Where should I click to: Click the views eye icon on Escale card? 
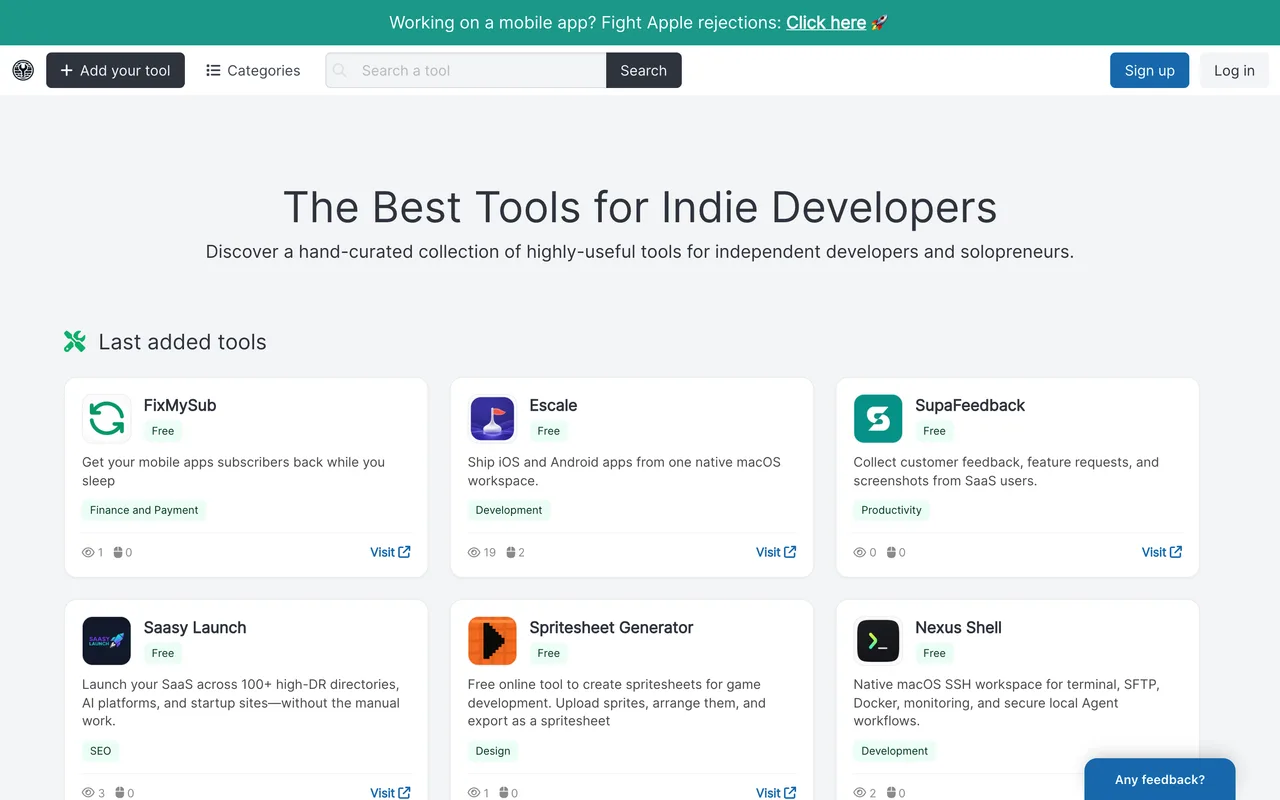474,552
